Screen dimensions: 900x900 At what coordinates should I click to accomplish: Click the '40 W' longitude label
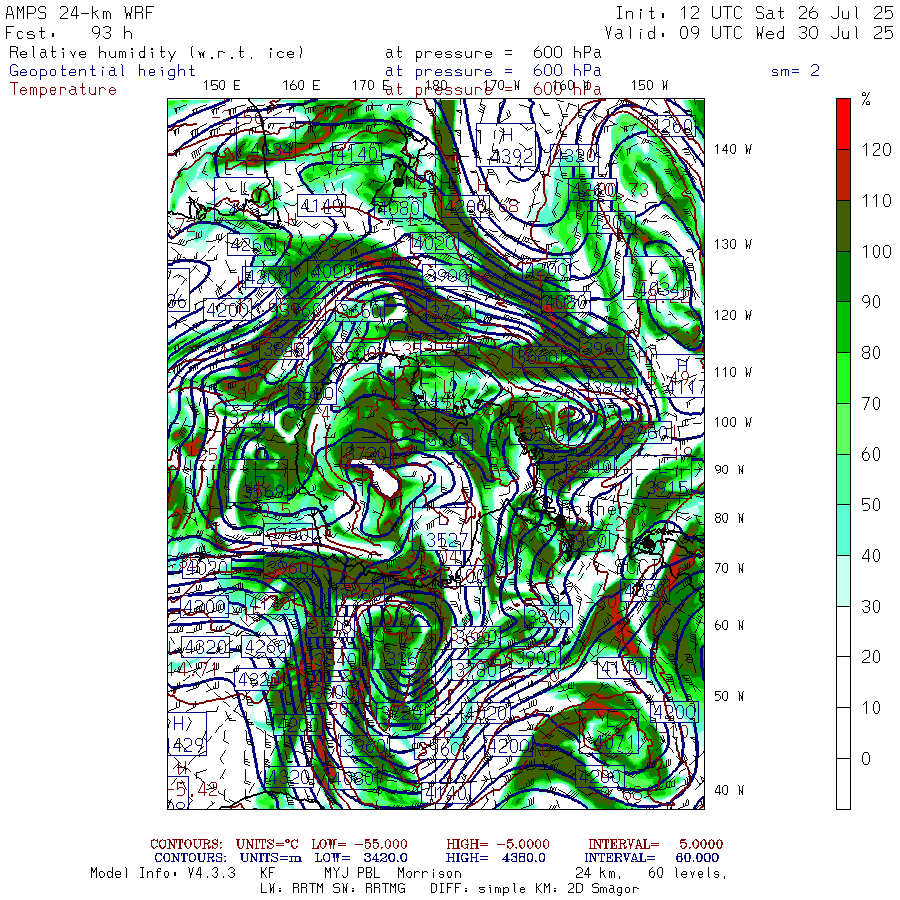pyautogui.click(x=729, y=790)
